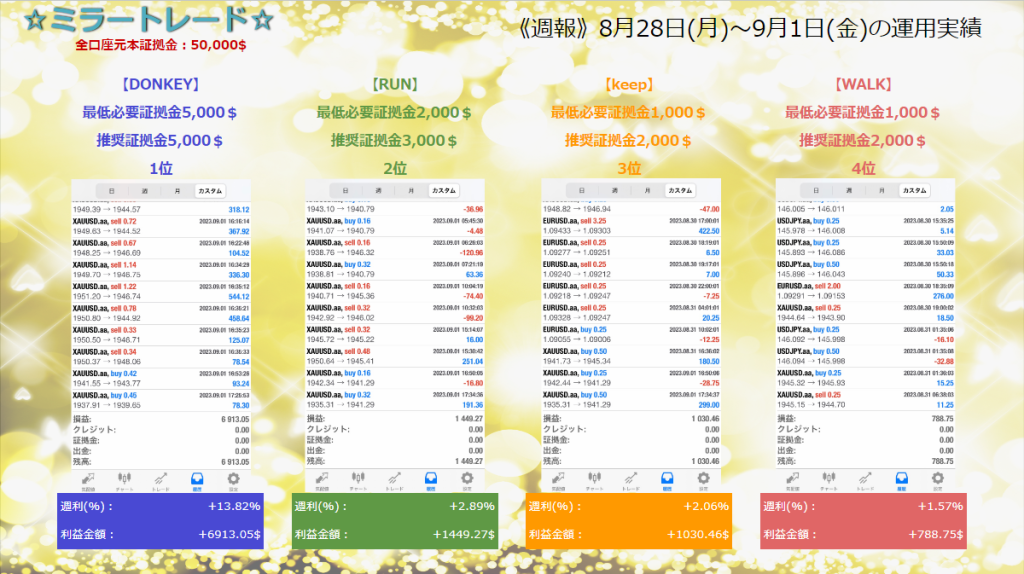The image size is (1024, 574).
Task: Select the History tray icon in RUN panel
Action: 433,479
